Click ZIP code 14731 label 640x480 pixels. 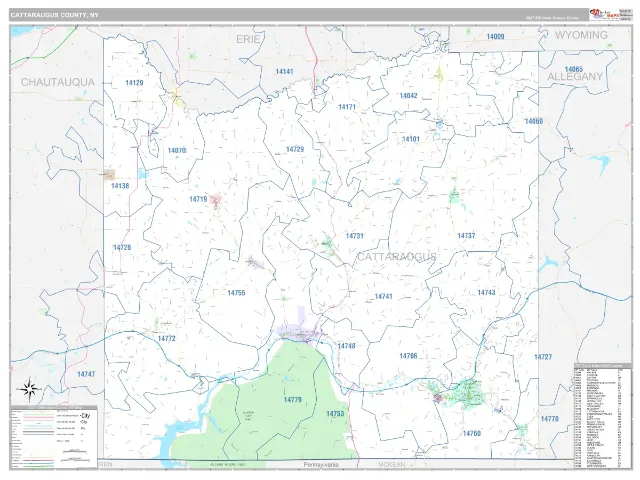(x=355, y=236)
